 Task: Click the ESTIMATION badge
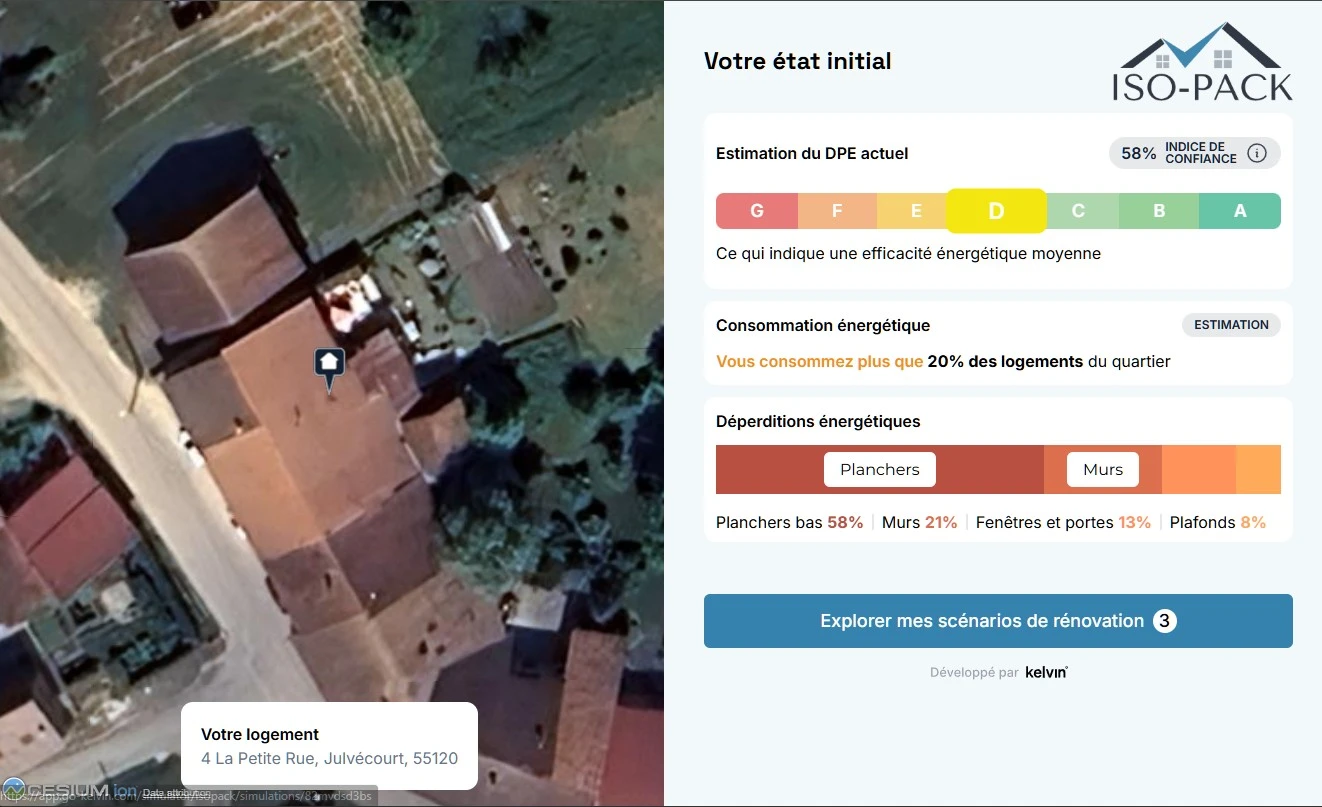tap(1231, 325)
